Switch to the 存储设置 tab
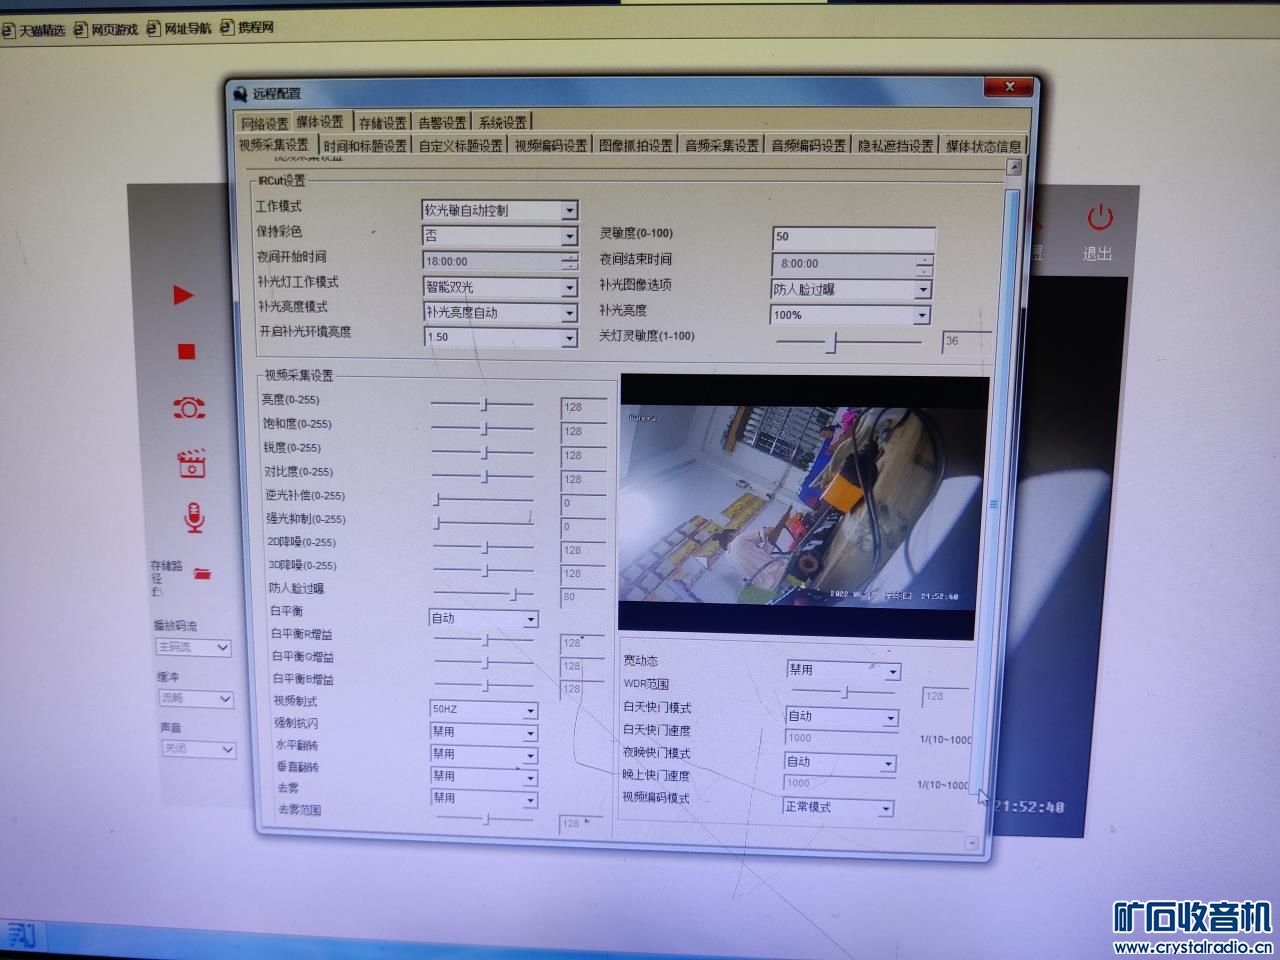 click(x=382, y=123)
